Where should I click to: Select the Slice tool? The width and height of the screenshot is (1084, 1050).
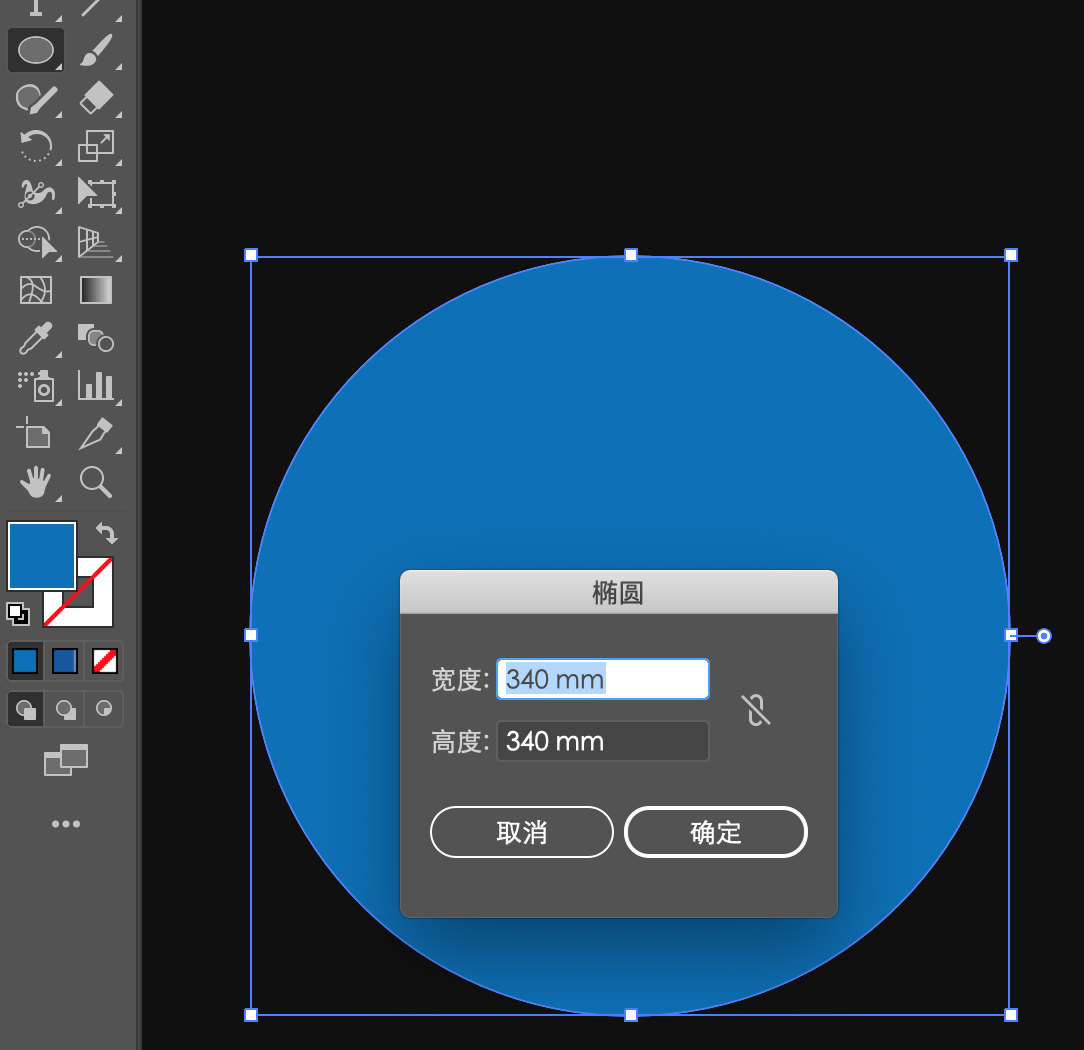click(x=96, y=434)
